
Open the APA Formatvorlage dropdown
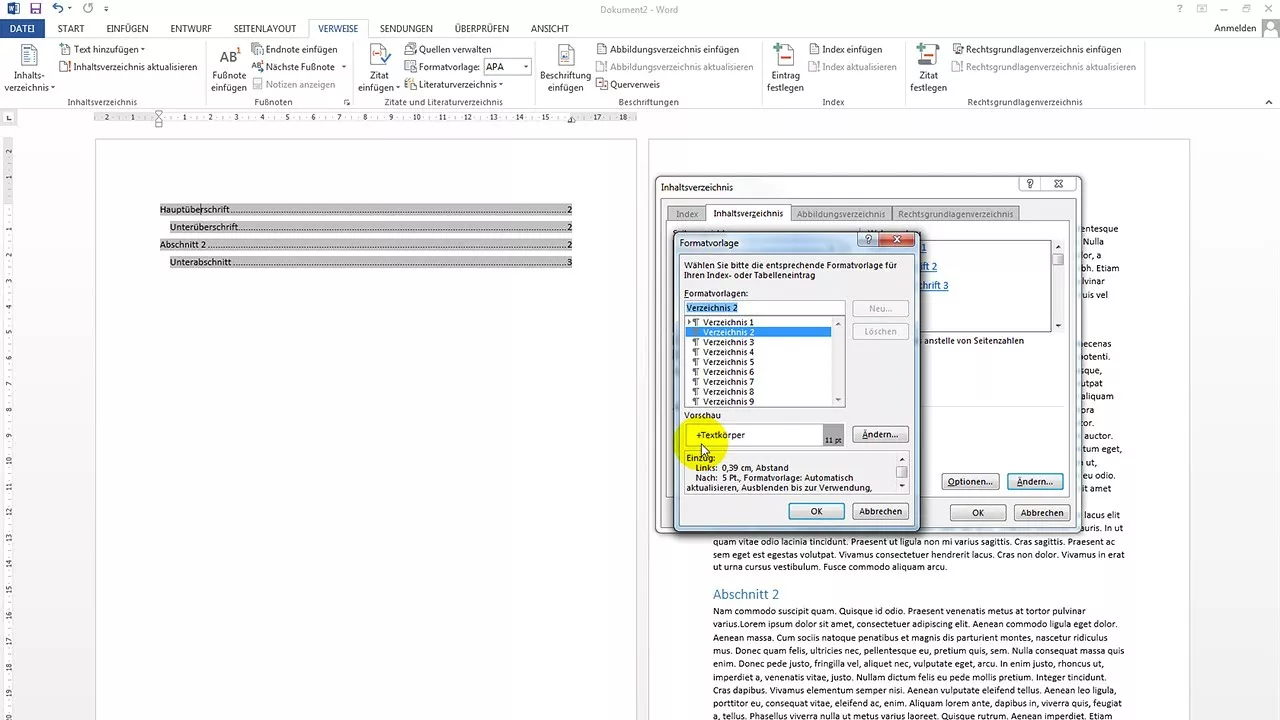coord(525,66)
